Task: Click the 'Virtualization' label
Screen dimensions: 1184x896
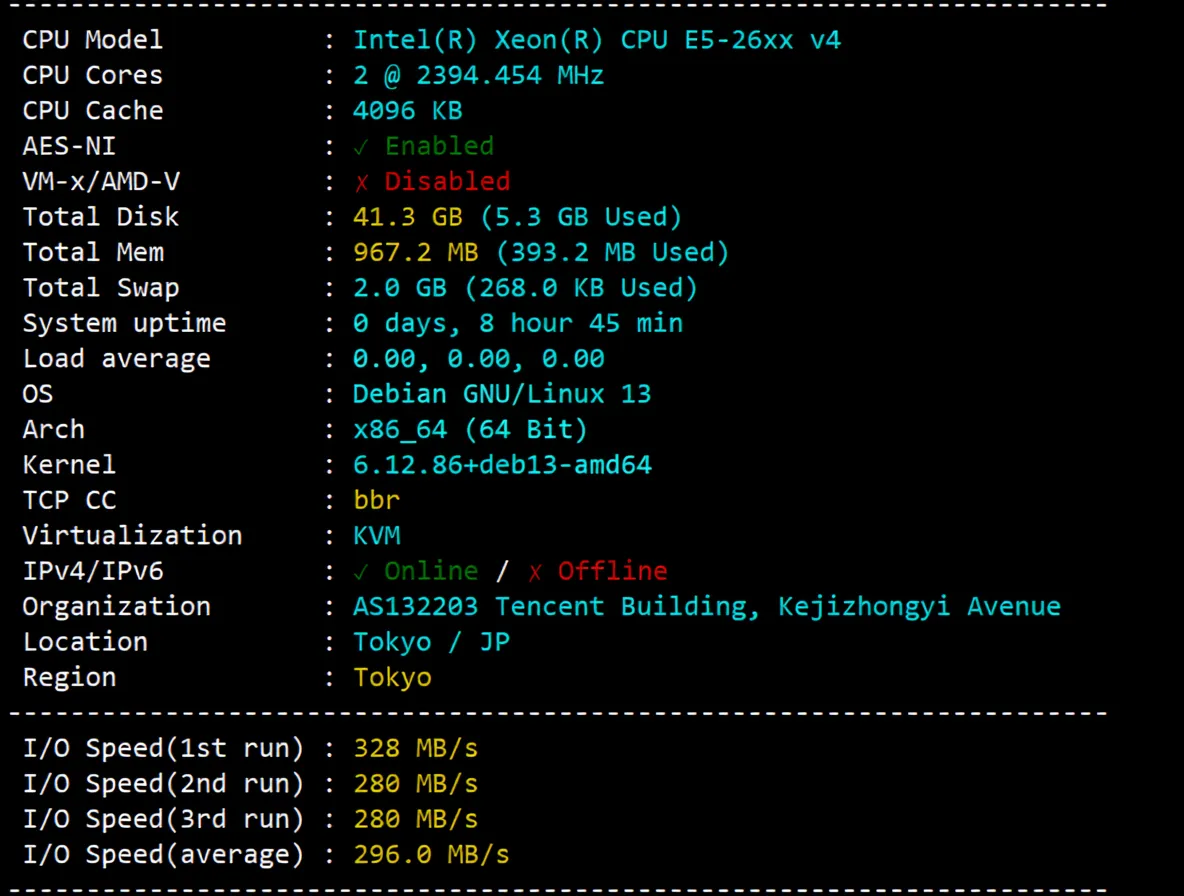Action: [x=132, y=536]
